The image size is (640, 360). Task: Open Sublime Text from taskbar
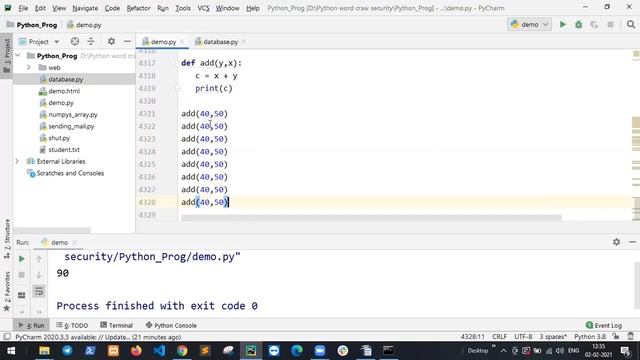pyautogui.click(x=205, y=351)
